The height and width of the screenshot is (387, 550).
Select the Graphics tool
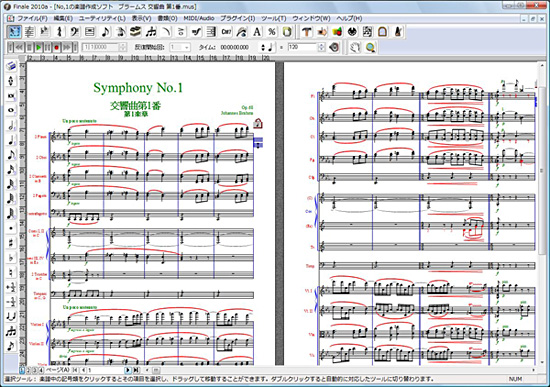[337, 32]
